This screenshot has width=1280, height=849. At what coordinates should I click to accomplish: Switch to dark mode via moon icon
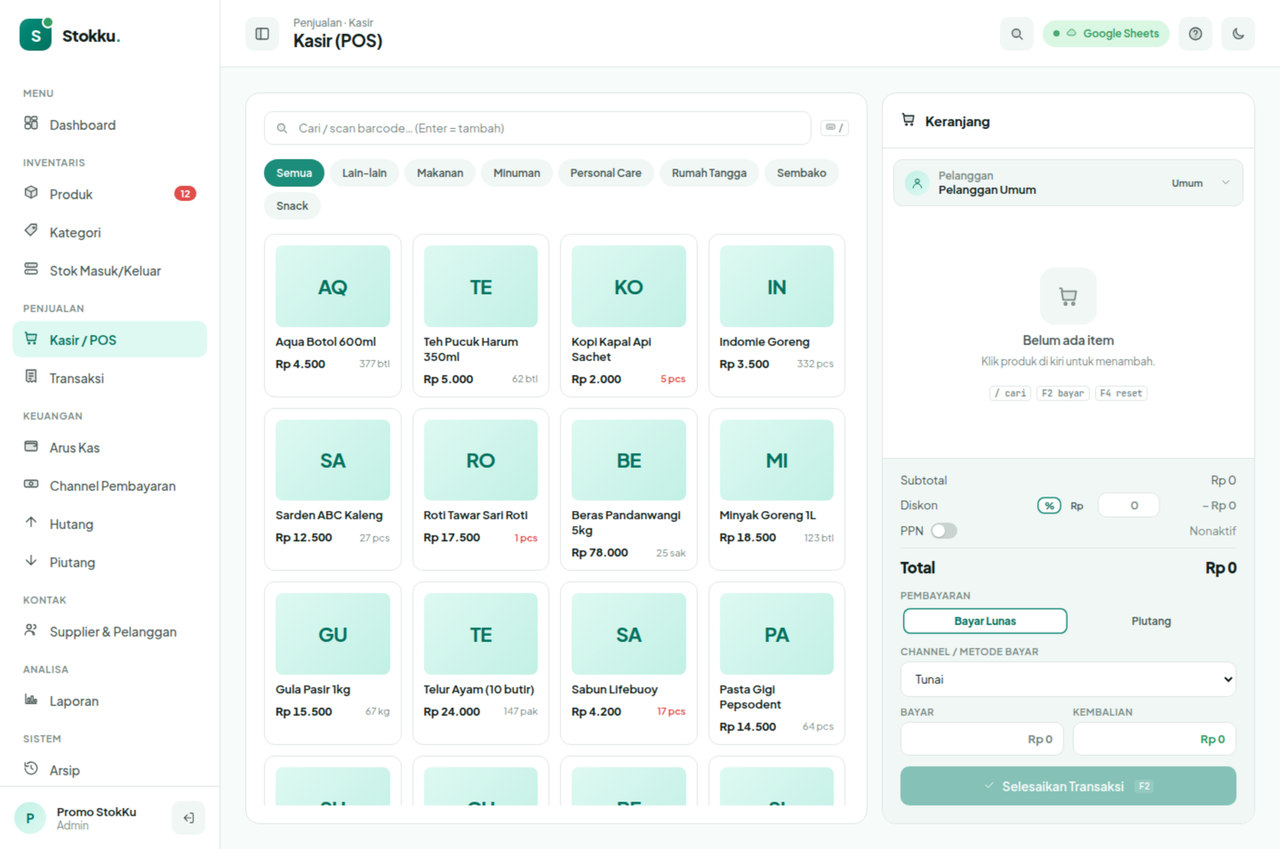coord(1238,34)
